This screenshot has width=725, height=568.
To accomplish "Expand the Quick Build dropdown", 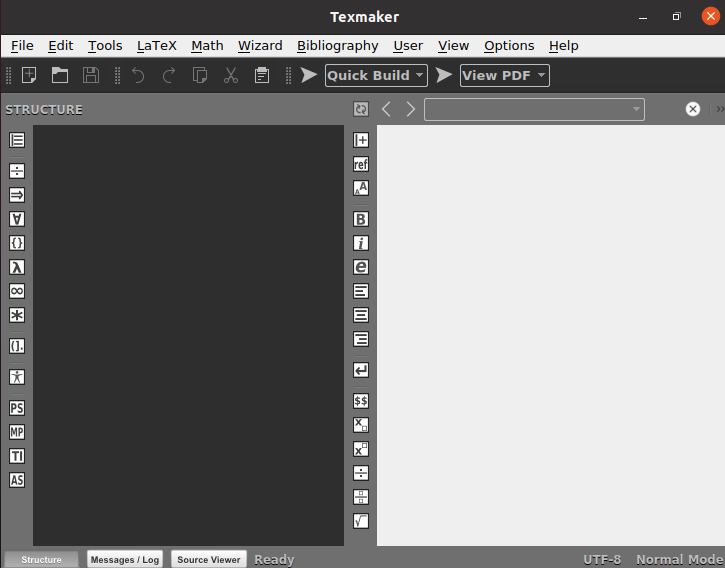I will pyautogui.click(x=376, y=75).
